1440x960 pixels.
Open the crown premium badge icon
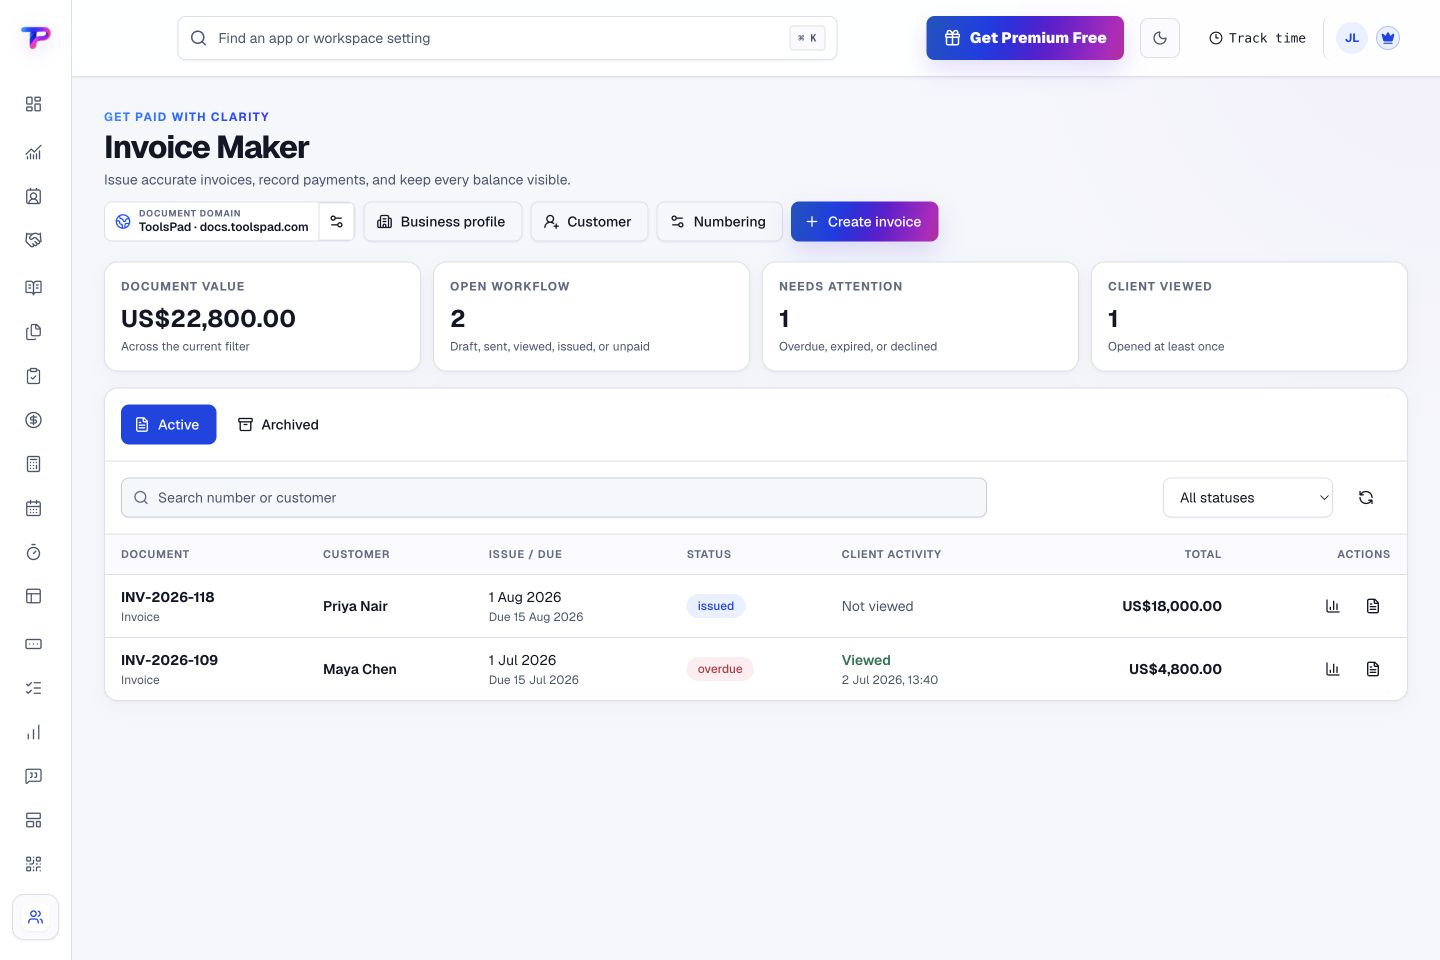click(x=1387, y=38)
